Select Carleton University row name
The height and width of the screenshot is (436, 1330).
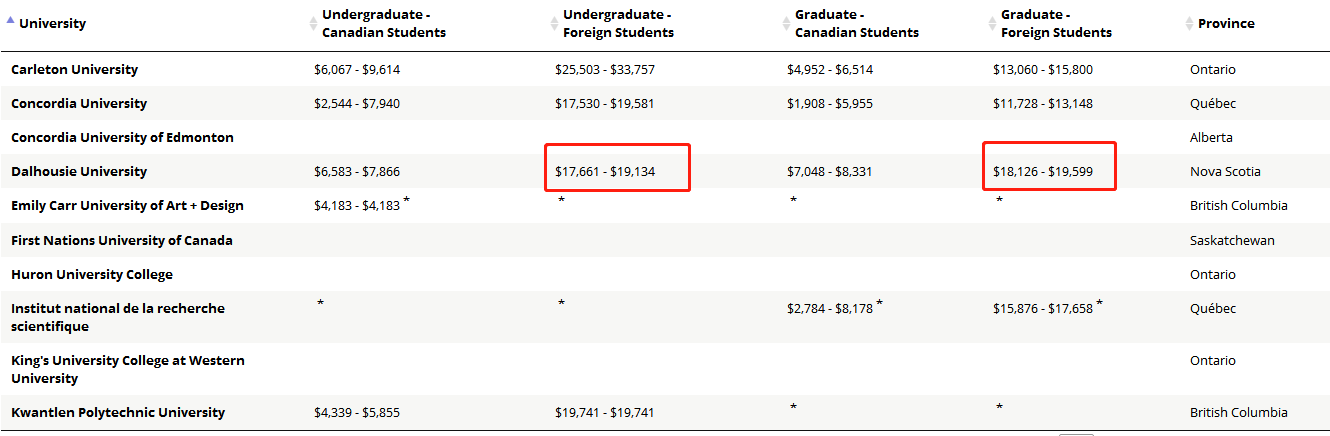[75, 69]
